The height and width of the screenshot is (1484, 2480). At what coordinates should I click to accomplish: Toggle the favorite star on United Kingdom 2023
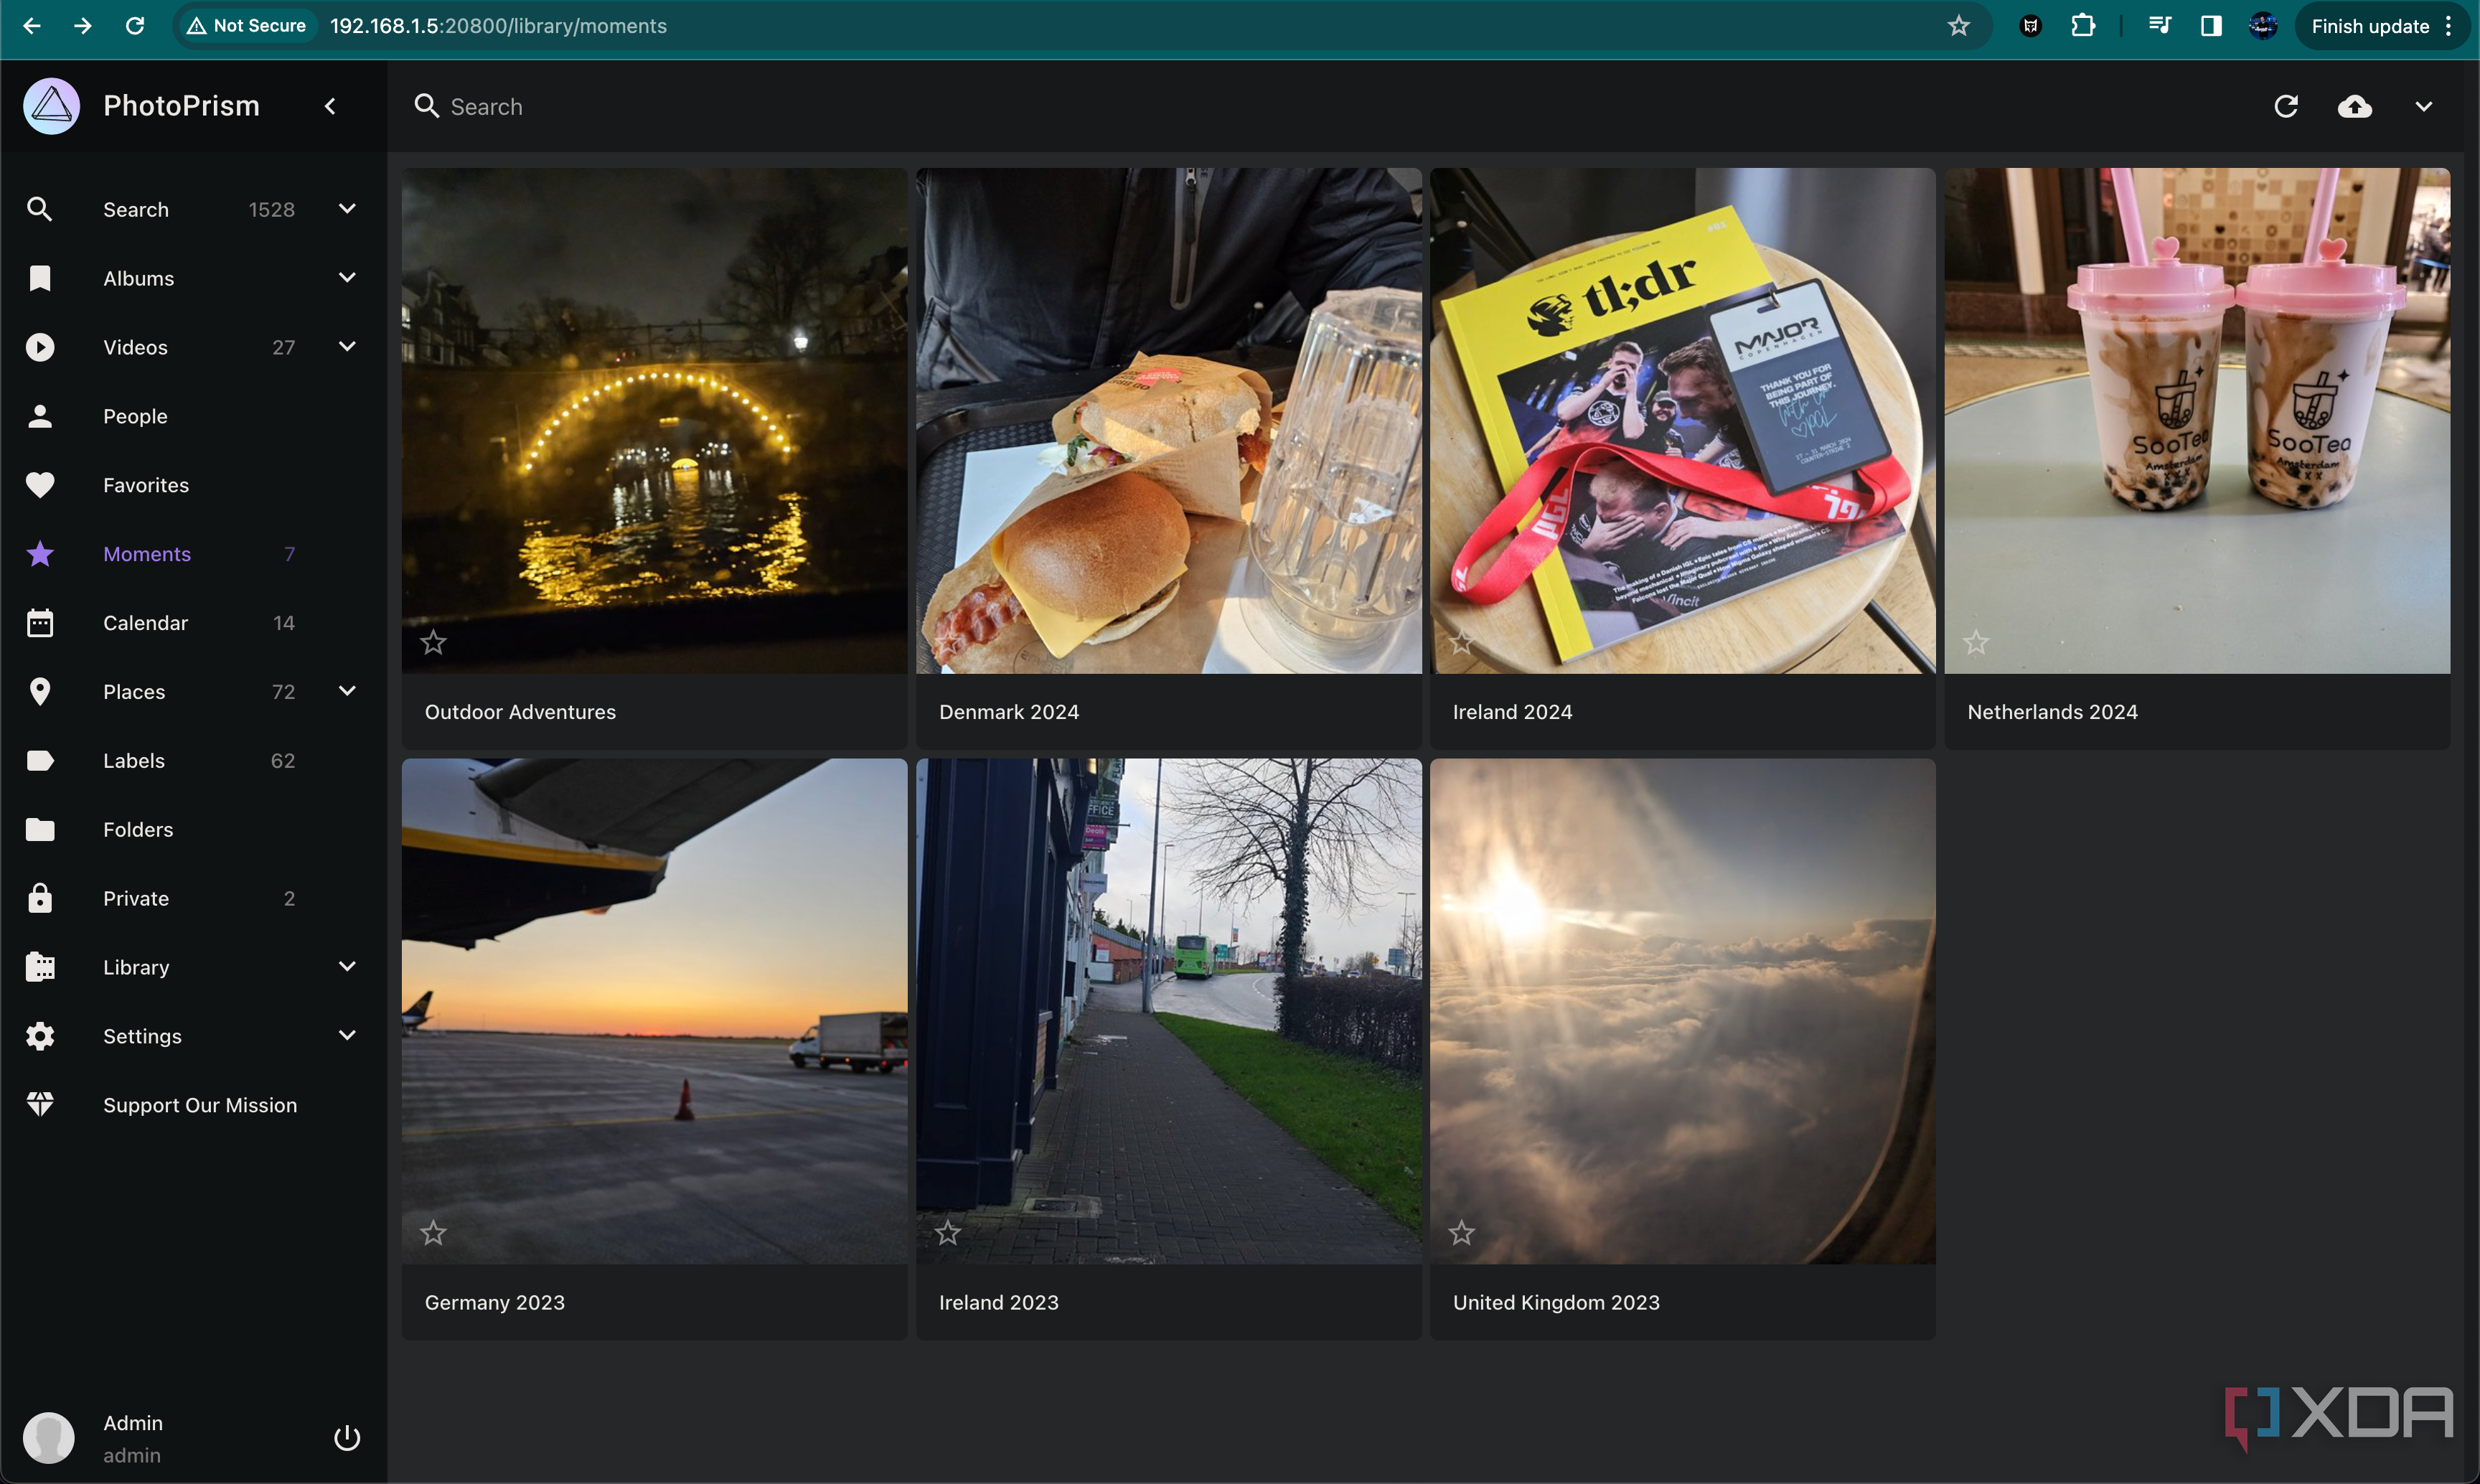click(1461, 1233)
